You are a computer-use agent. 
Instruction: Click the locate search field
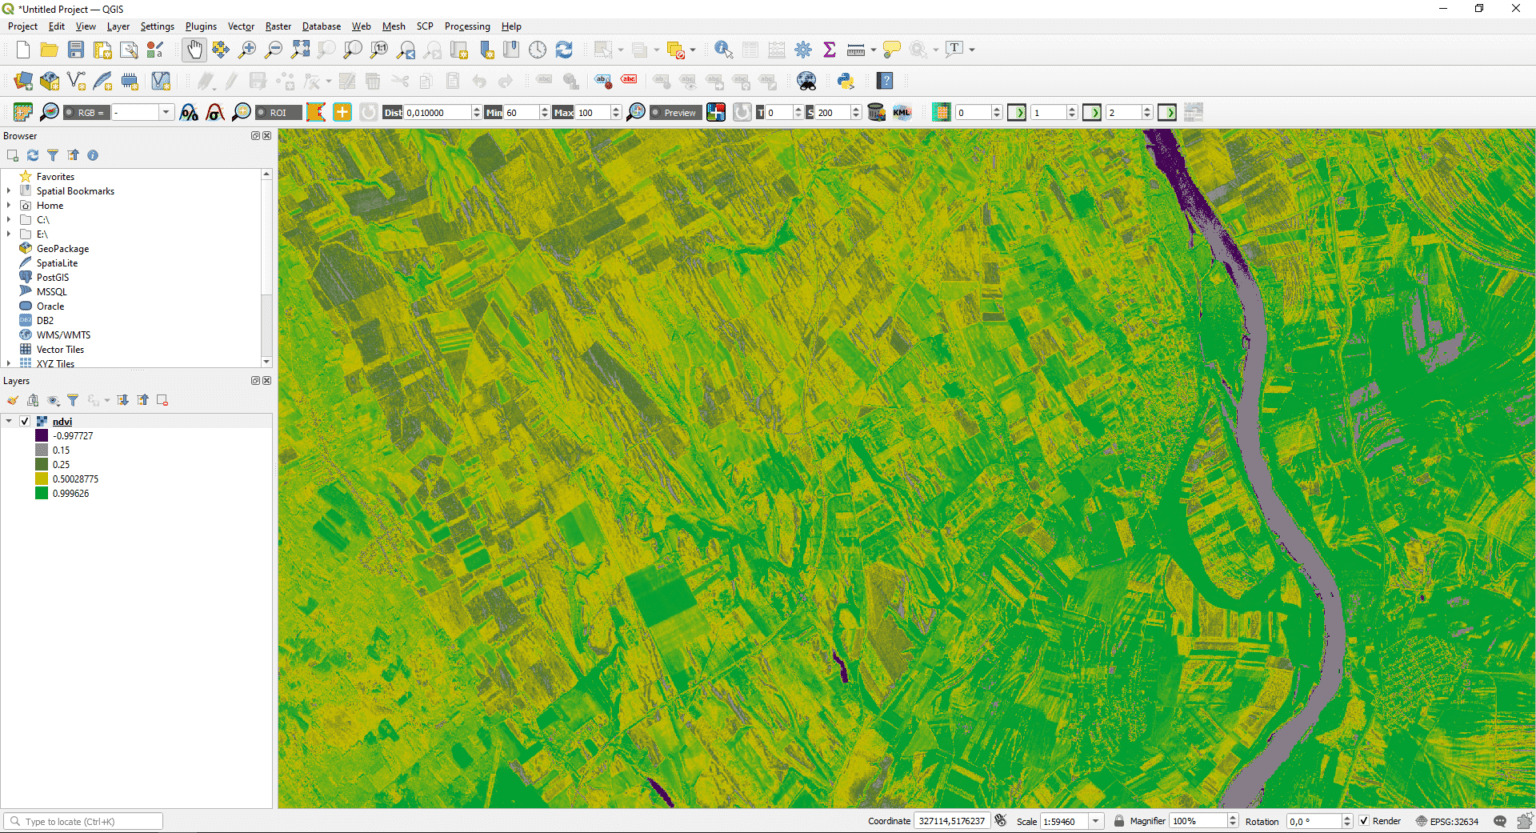click(x=80, y=820)
